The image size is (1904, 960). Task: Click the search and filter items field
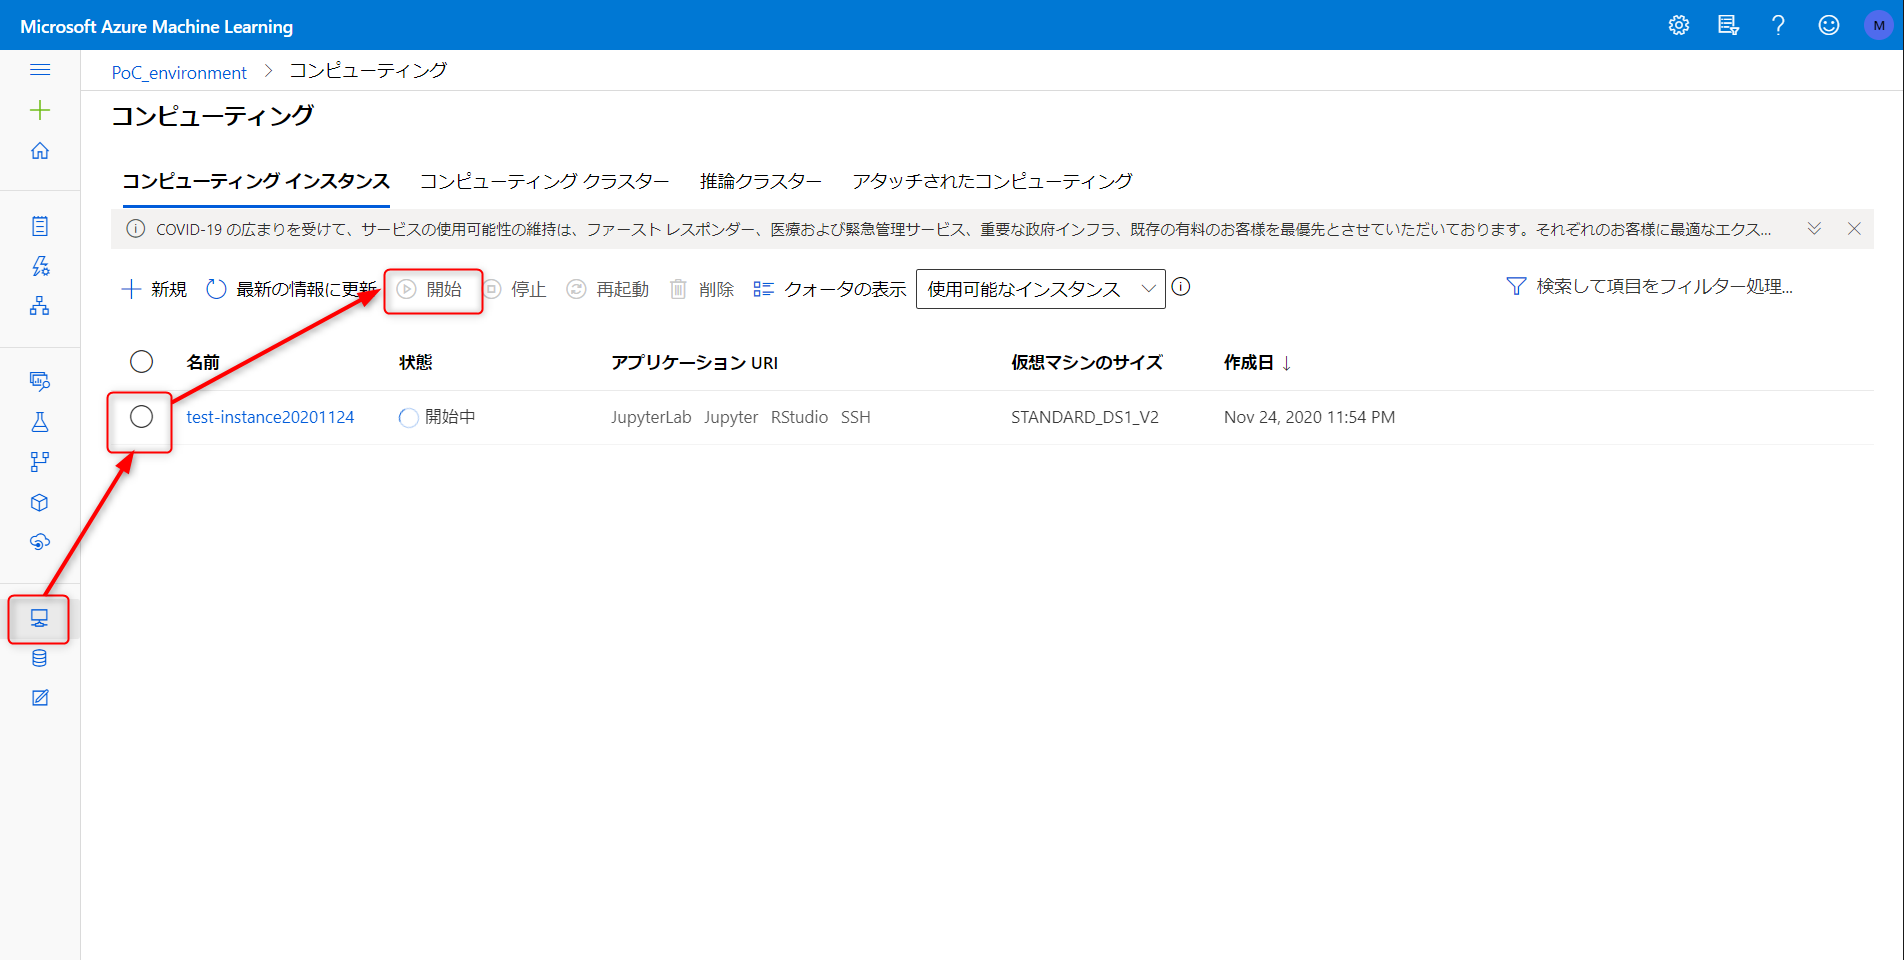pyautogui.click(x=1664, y=287)
